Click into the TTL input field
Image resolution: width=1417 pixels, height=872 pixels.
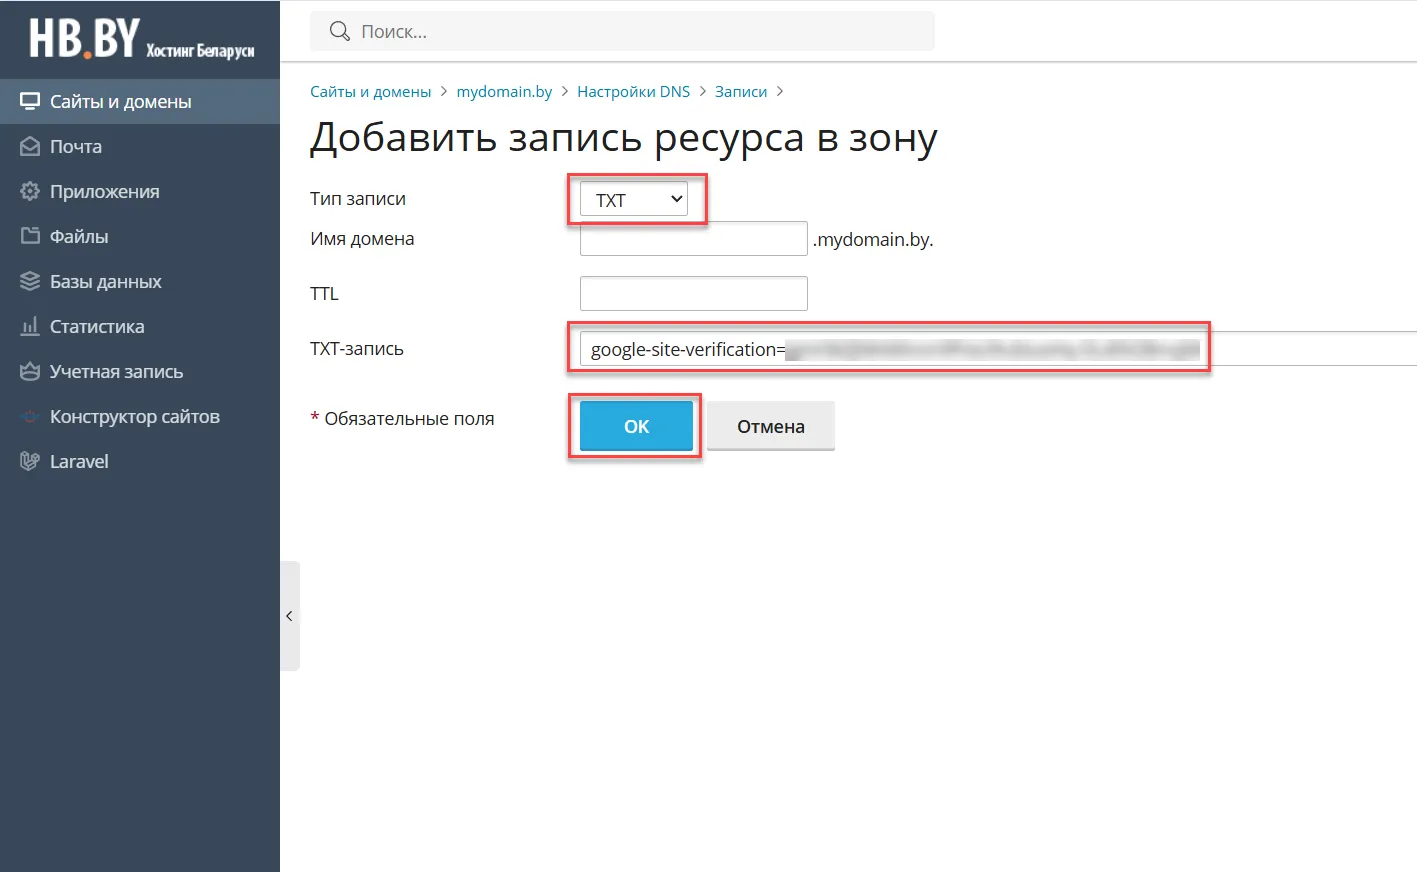click(693, 294)
